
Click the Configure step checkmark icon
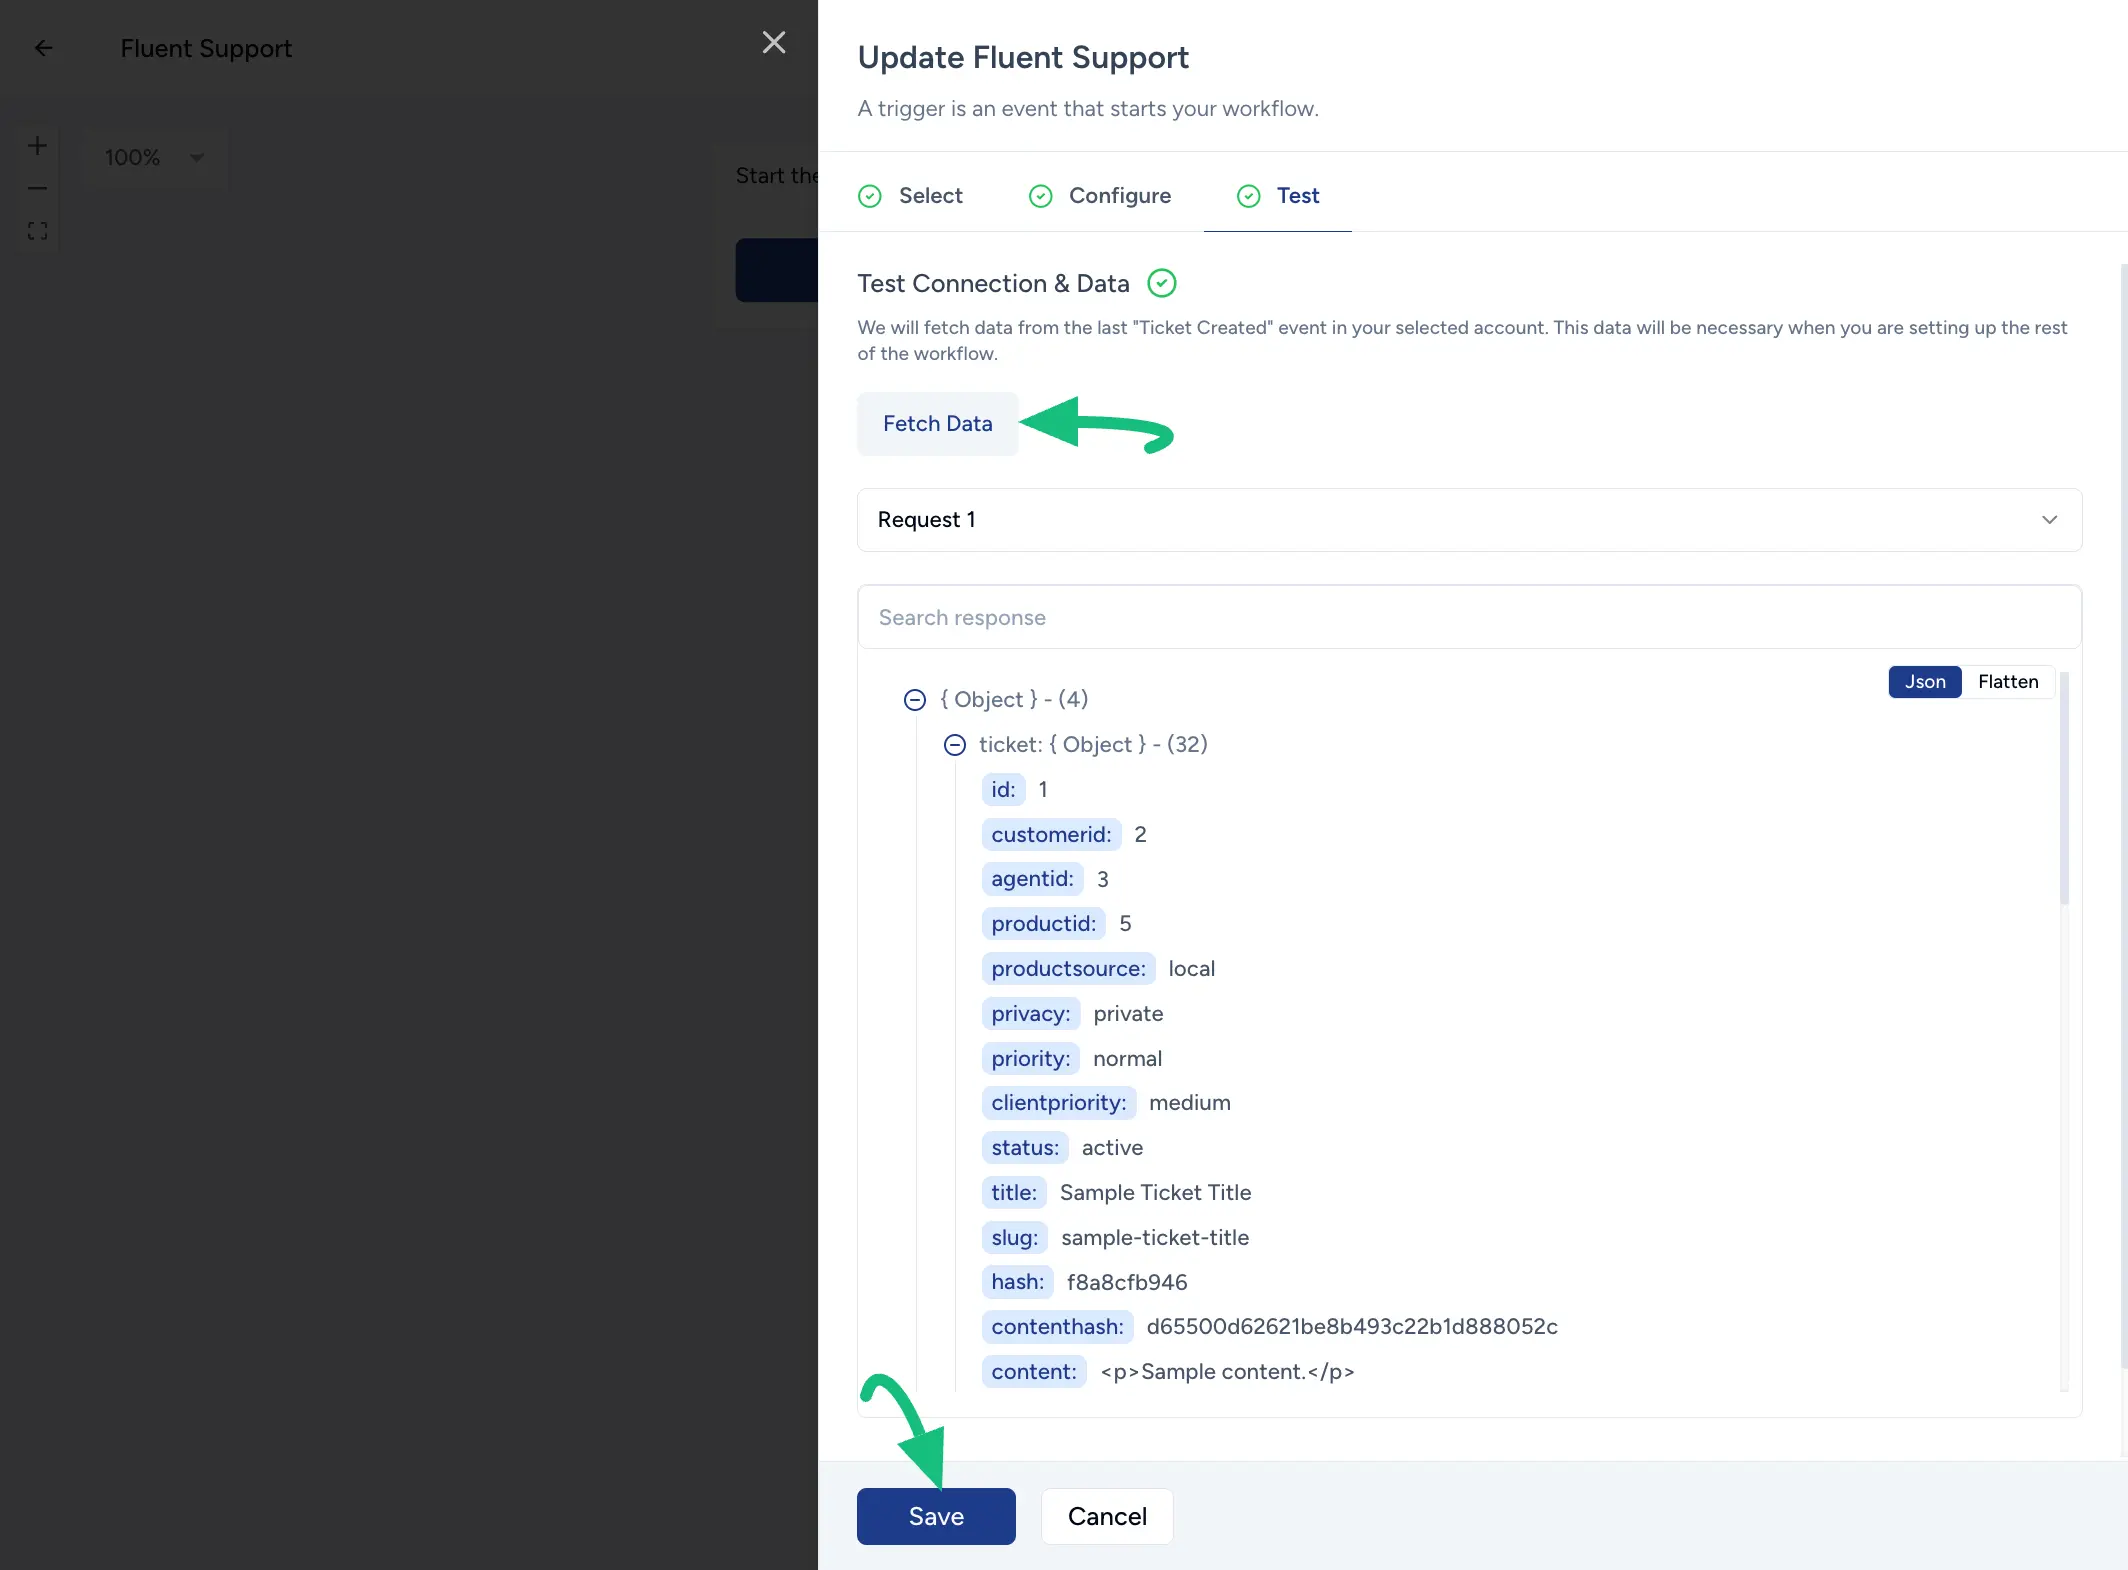coord(1041,195)
